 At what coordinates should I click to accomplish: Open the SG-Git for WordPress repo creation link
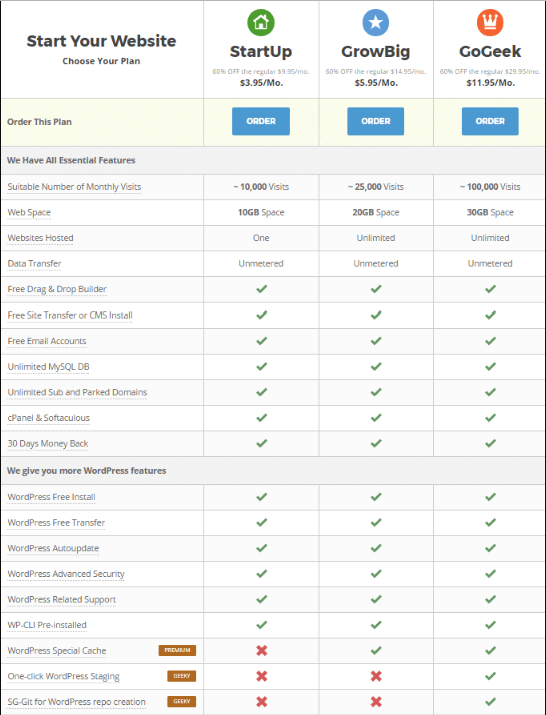(x=77, y=702)
